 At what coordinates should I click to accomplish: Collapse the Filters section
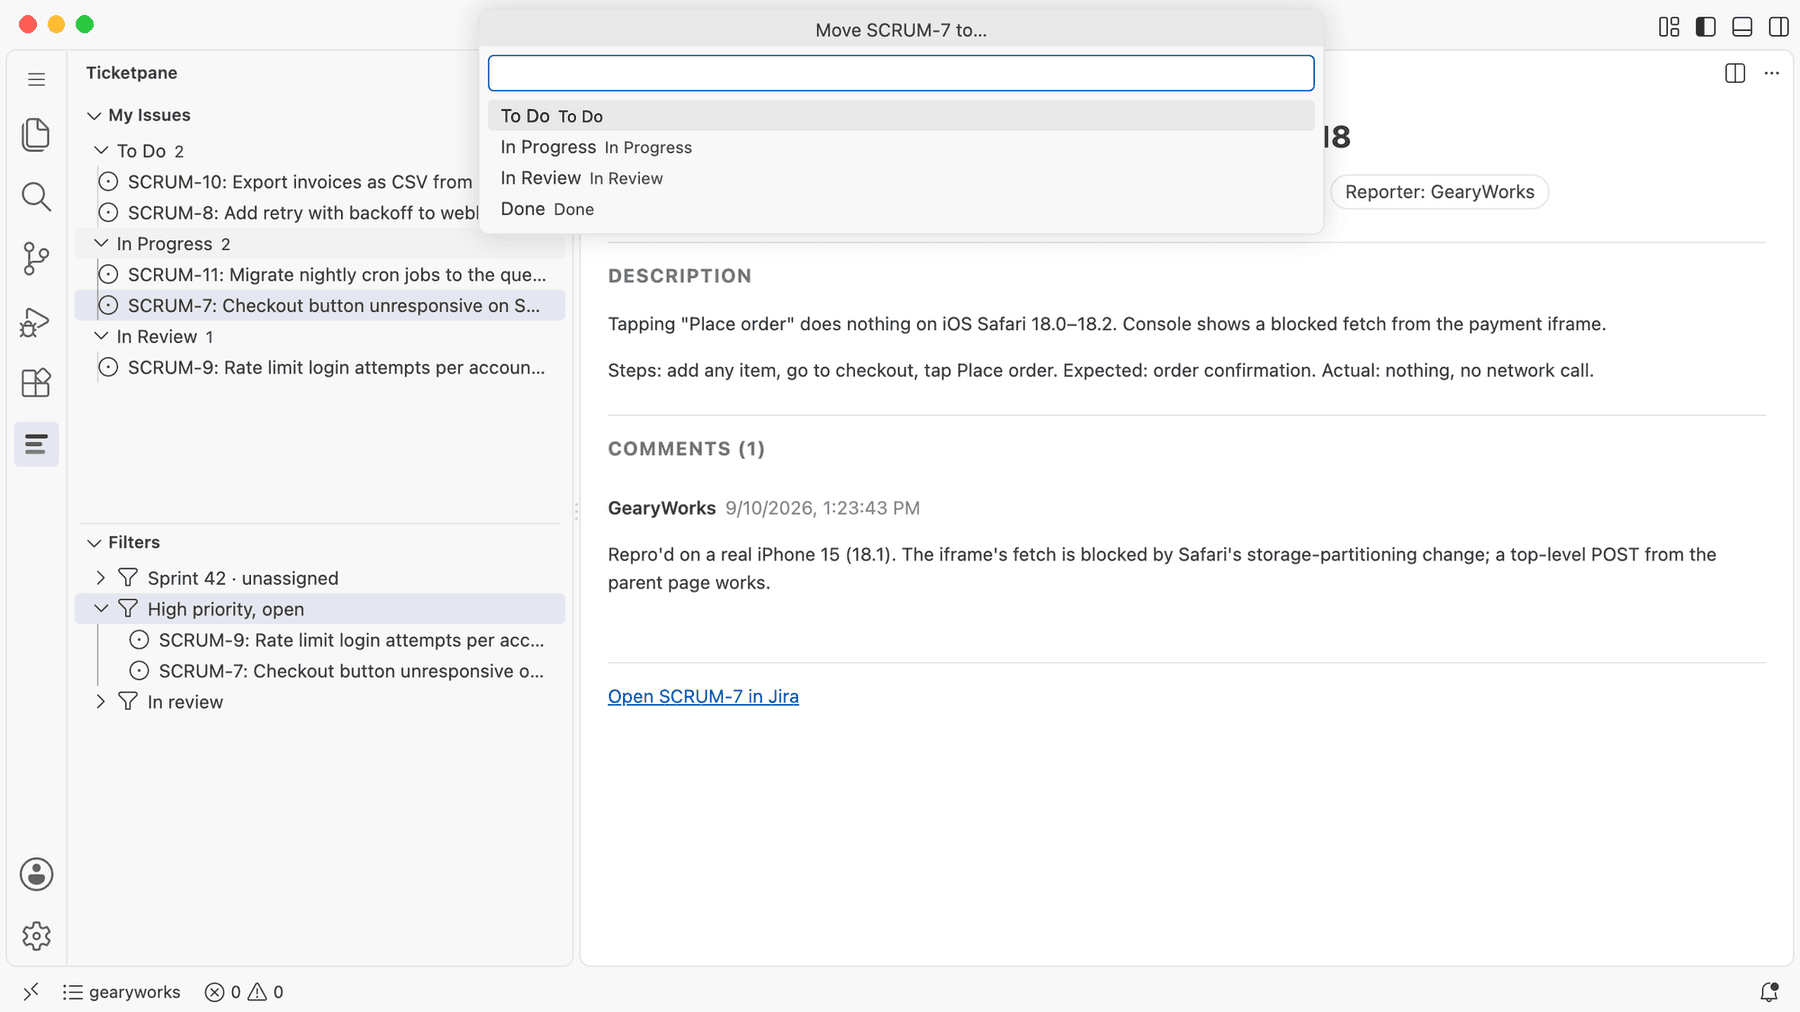coord(94,543)
